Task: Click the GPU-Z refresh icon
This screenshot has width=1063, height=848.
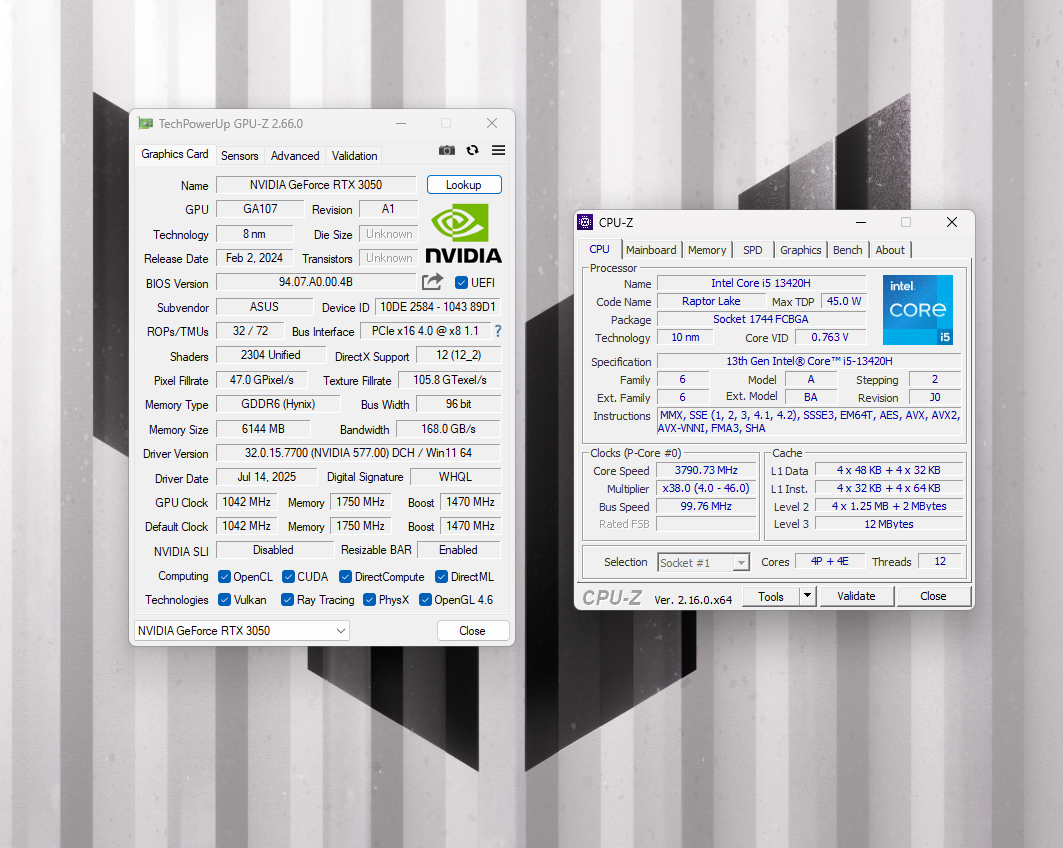Action: click(x=473, y=150)
